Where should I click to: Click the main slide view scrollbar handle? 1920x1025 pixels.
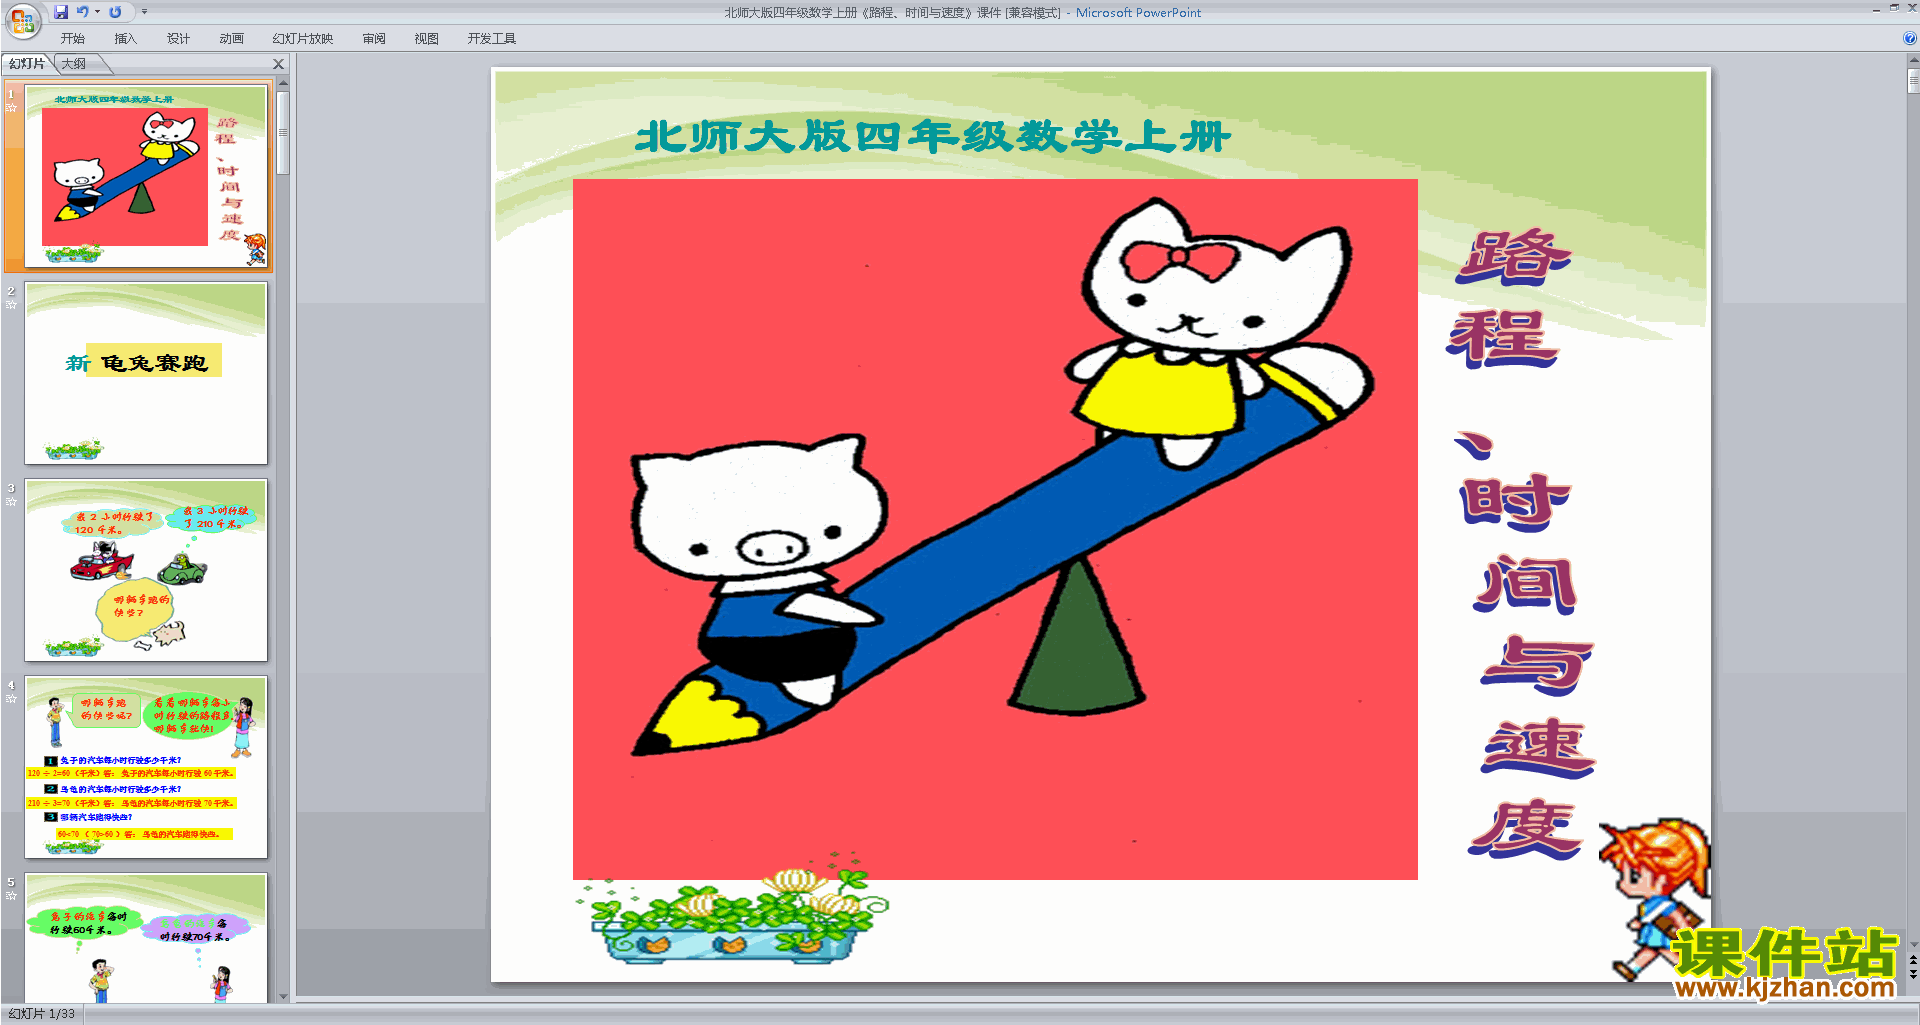coord(1913,80)
